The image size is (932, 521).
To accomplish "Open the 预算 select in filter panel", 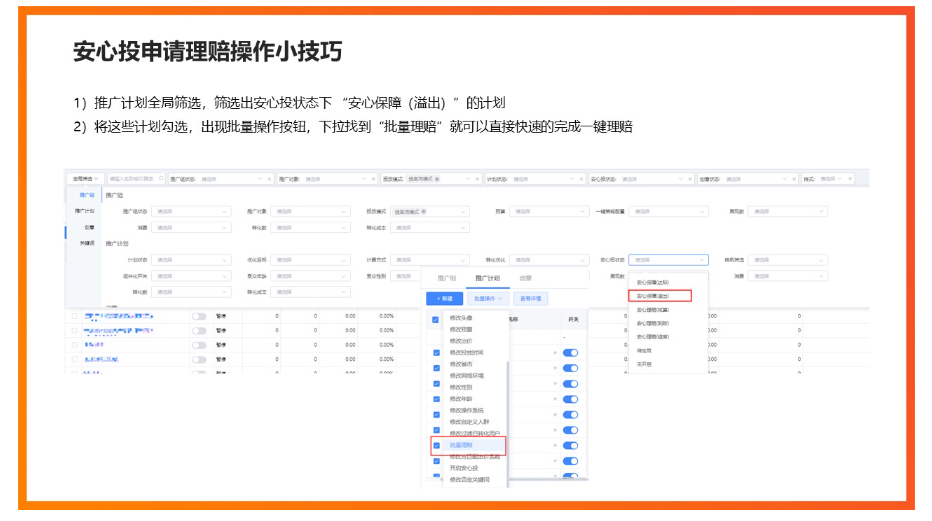I will point(549,211).
